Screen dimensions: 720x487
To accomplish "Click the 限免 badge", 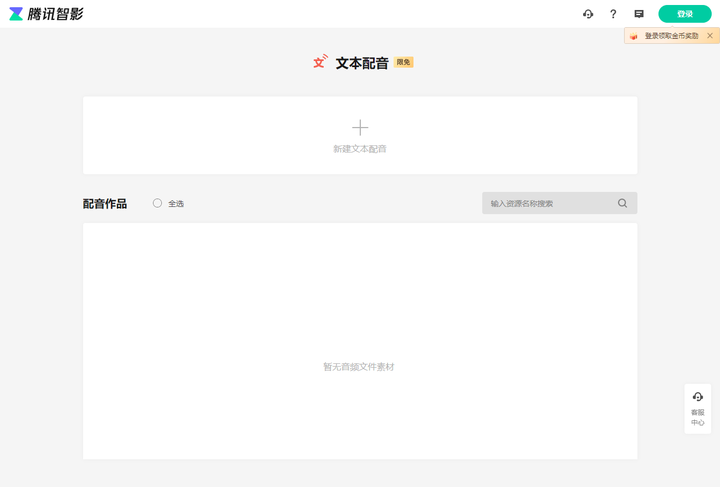I will (x=404, y=62).
